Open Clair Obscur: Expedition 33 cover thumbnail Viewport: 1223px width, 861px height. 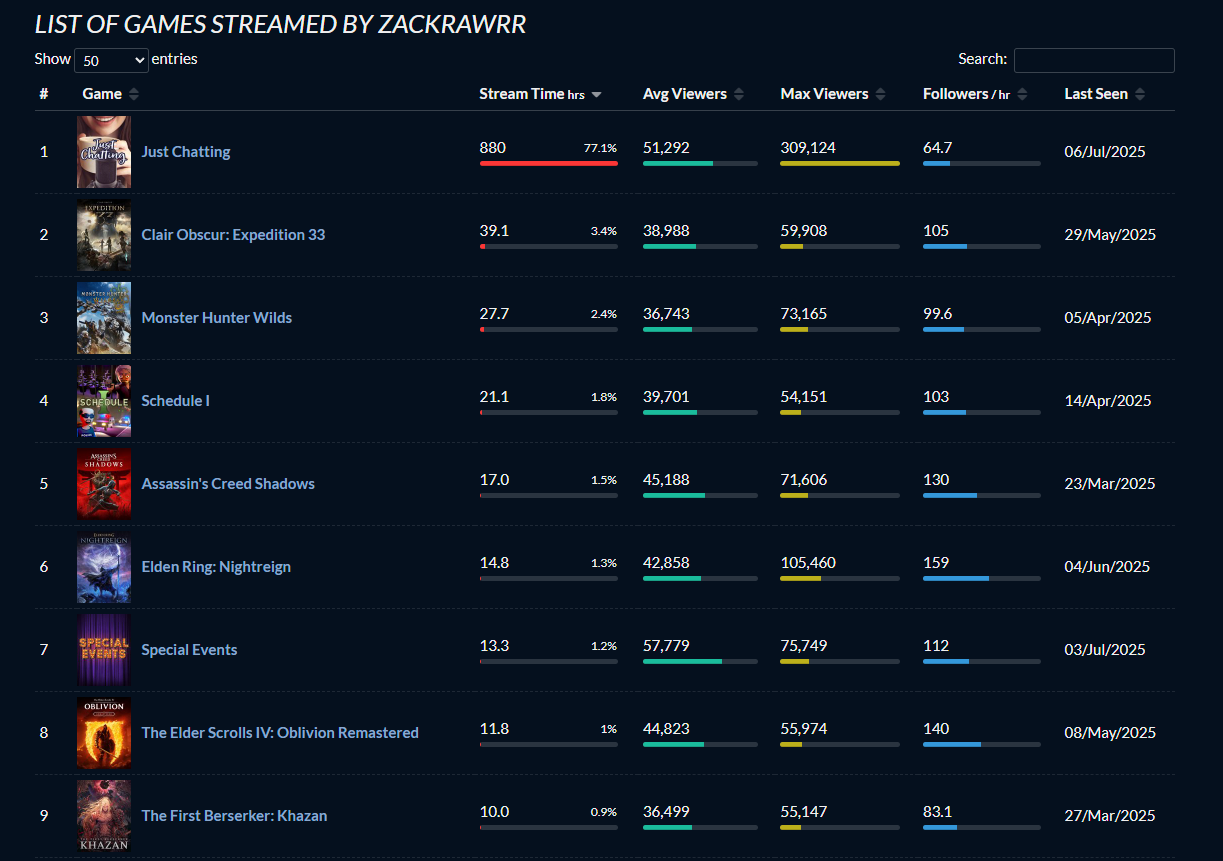(104, 235)
